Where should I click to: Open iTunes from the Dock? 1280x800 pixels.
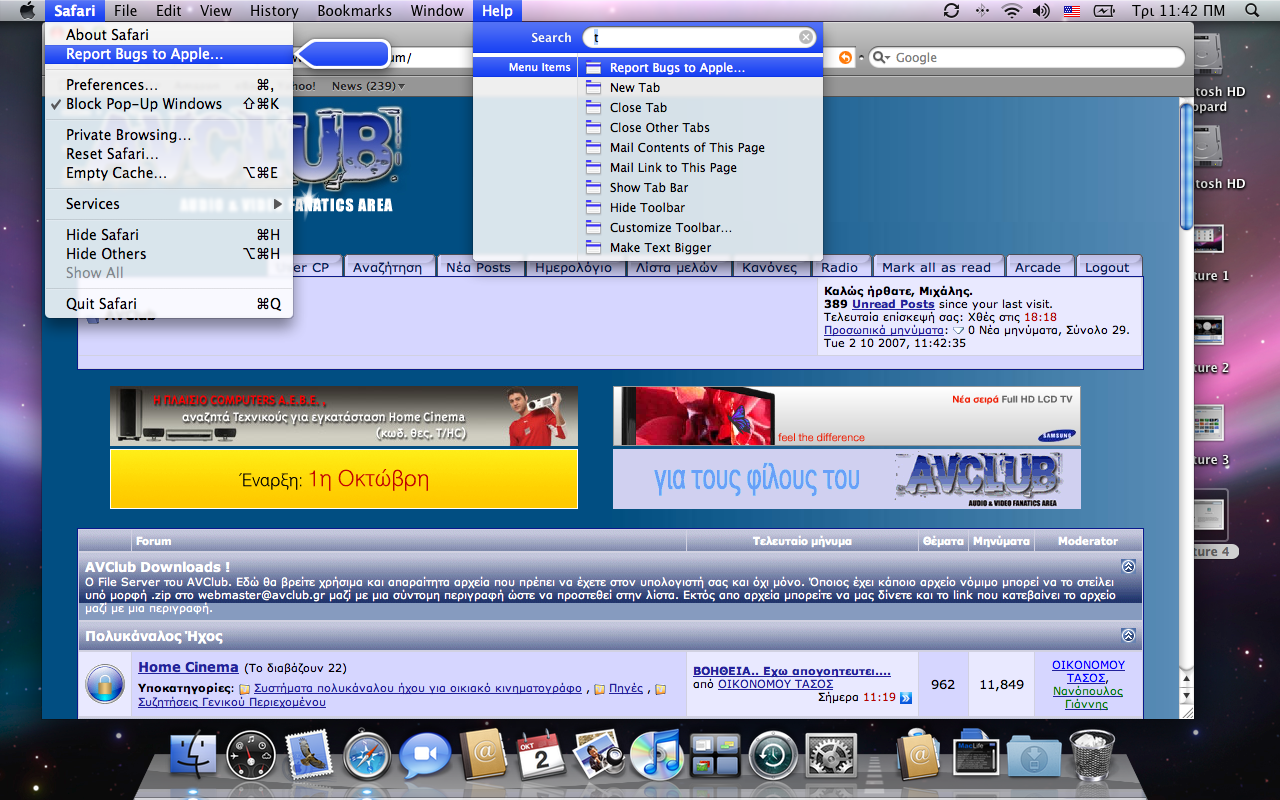tap(657, 755)
